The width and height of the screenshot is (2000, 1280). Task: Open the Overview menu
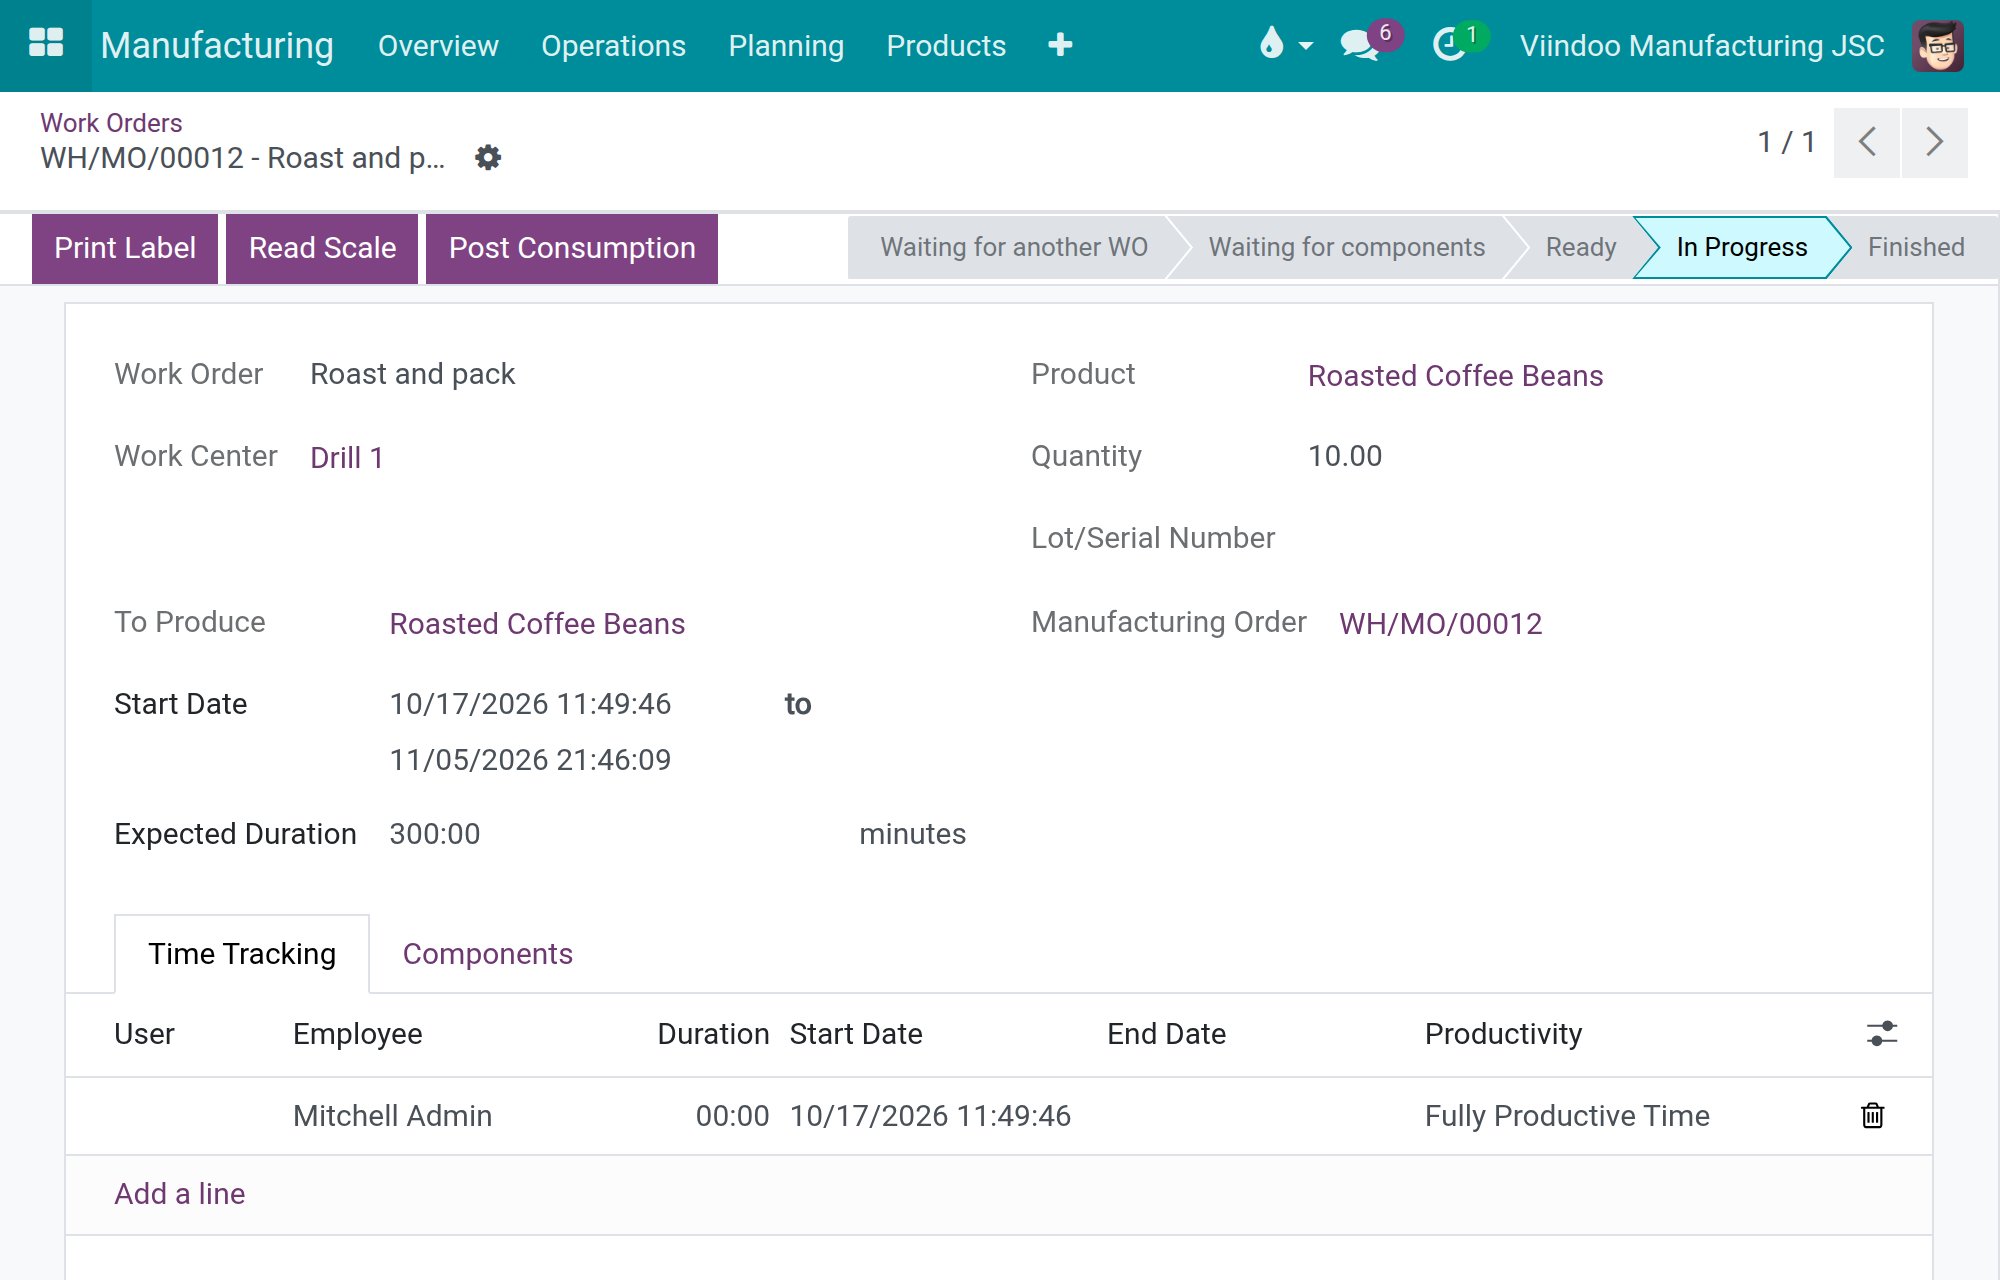click(438, 46)
